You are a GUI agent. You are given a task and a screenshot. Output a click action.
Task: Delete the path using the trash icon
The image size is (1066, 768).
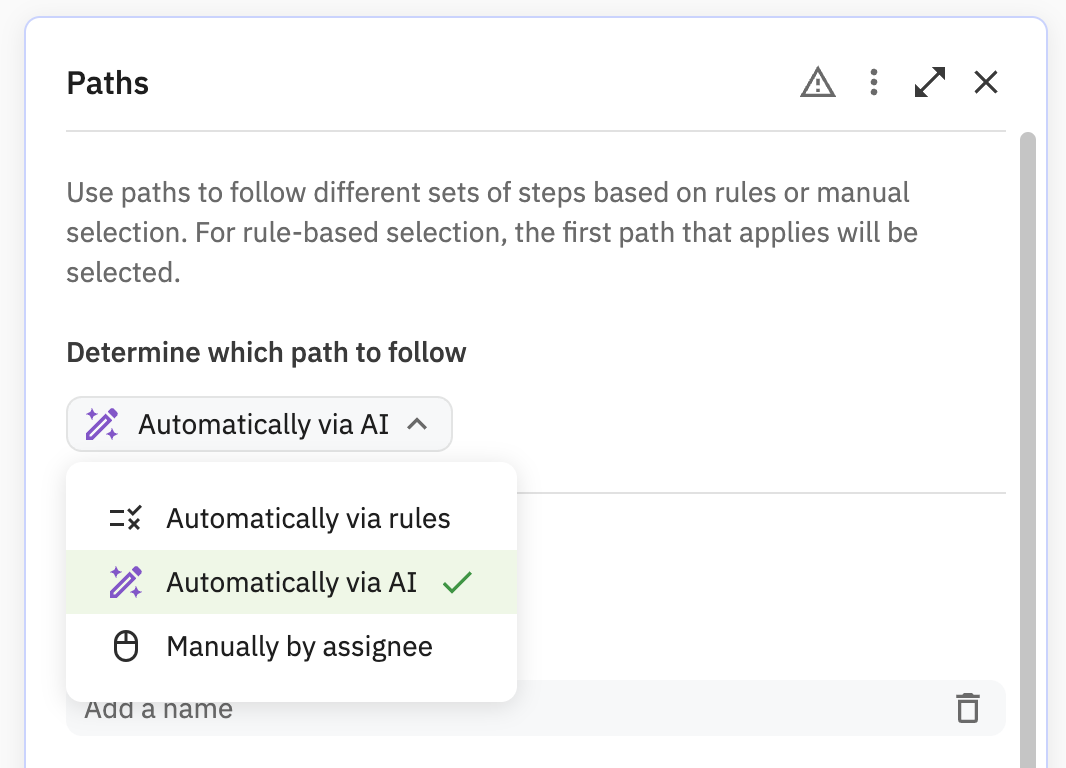click(967, 707)
